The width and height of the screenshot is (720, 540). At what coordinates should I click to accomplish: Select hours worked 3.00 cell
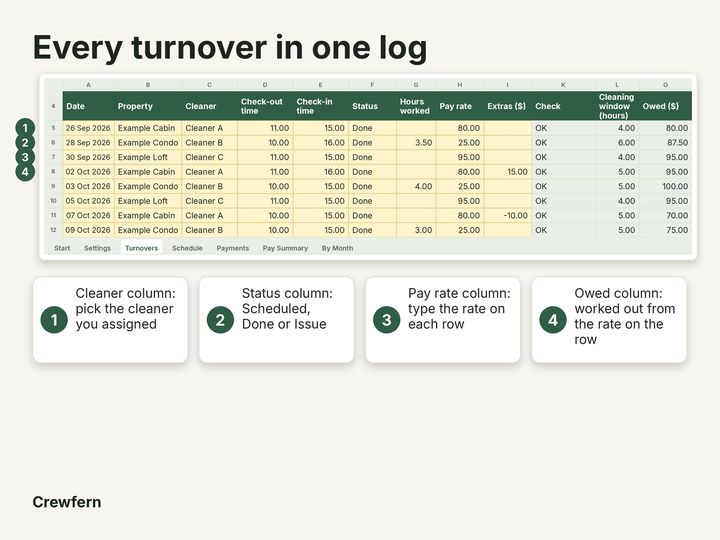click(x=416, y=230)
